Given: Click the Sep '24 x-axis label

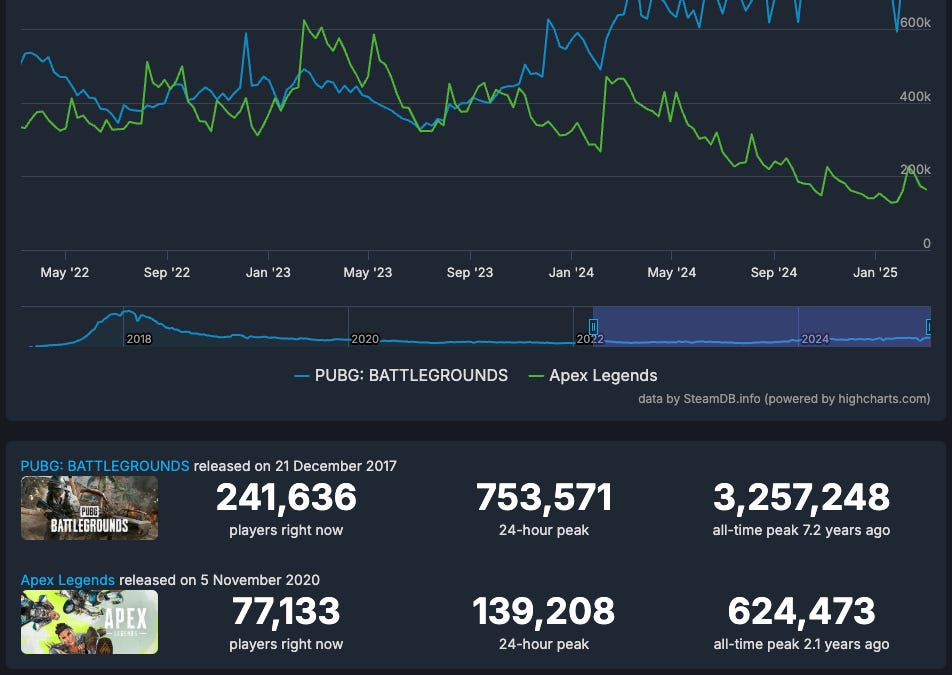Looking at the screenshot, I should click(x=774, y=273).
